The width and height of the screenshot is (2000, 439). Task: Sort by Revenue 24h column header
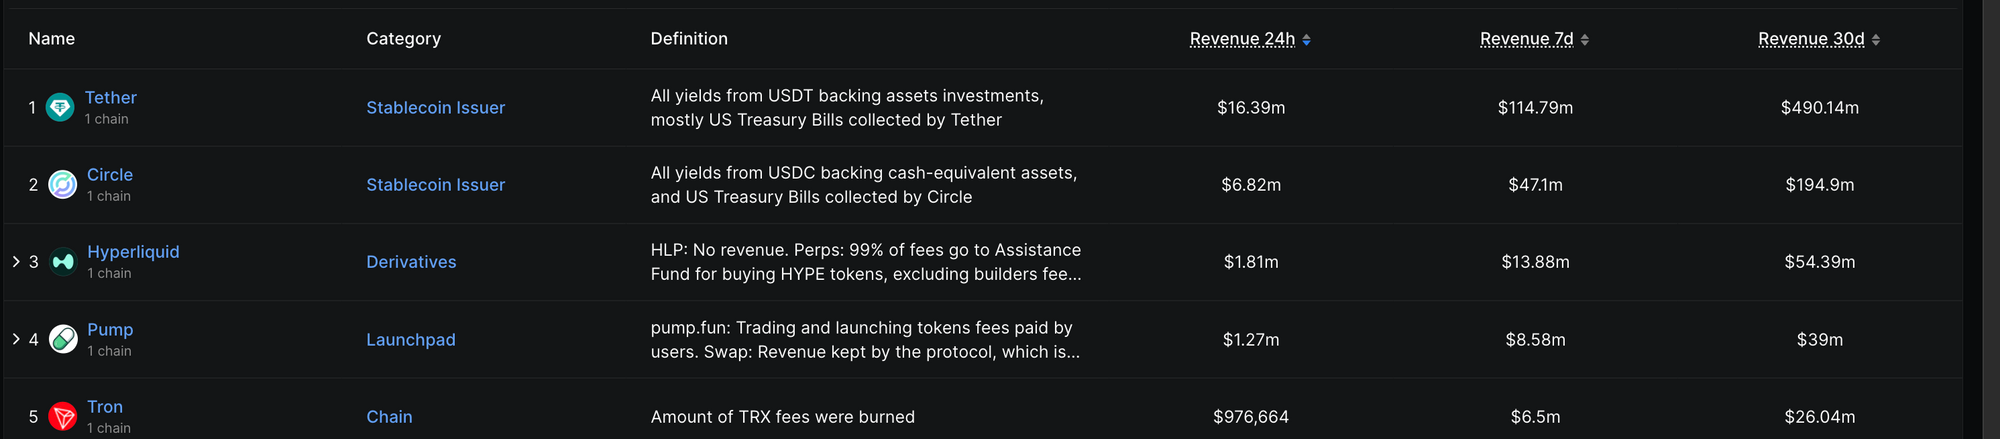[1242, 39]
